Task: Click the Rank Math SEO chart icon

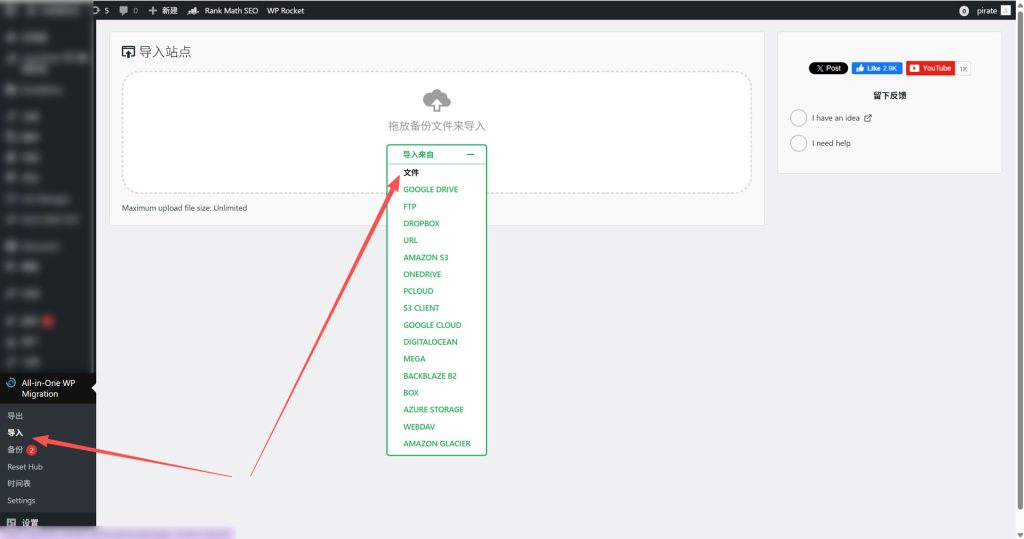Action: (x=193, y=11)
